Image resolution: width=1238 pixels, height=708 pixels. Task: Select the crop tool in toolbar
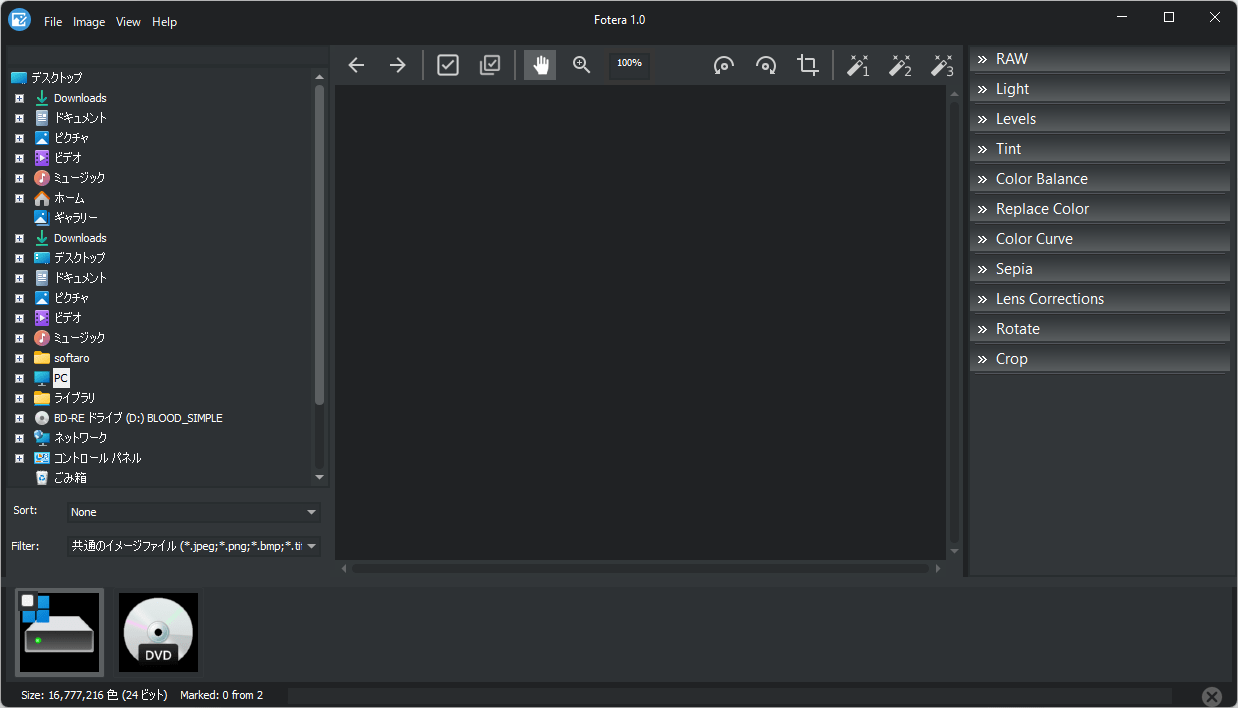tap(808, 65)
